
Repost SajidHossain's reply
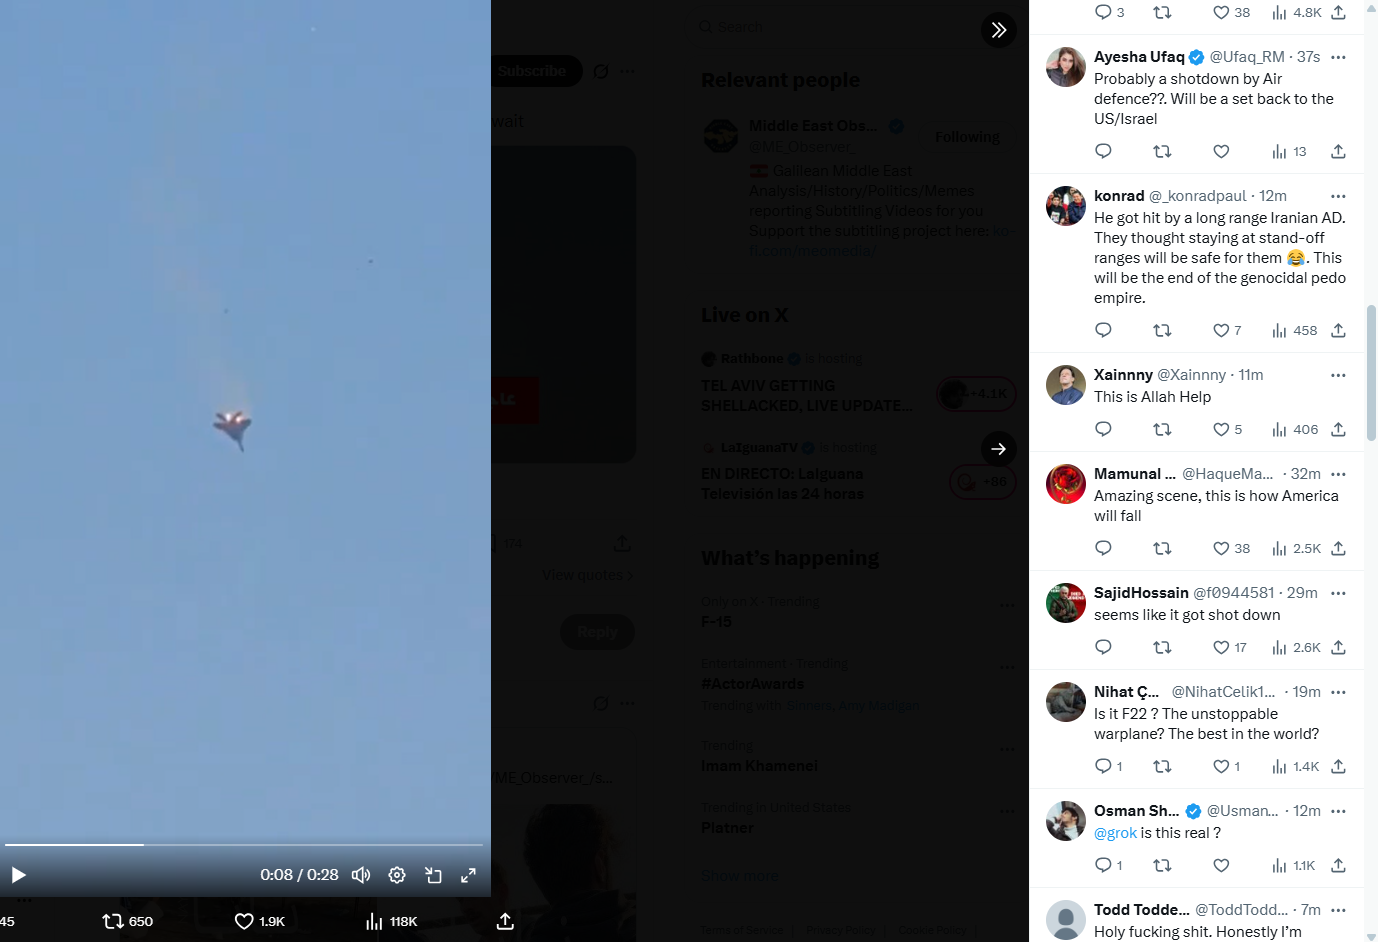[x=1162, y=648]
